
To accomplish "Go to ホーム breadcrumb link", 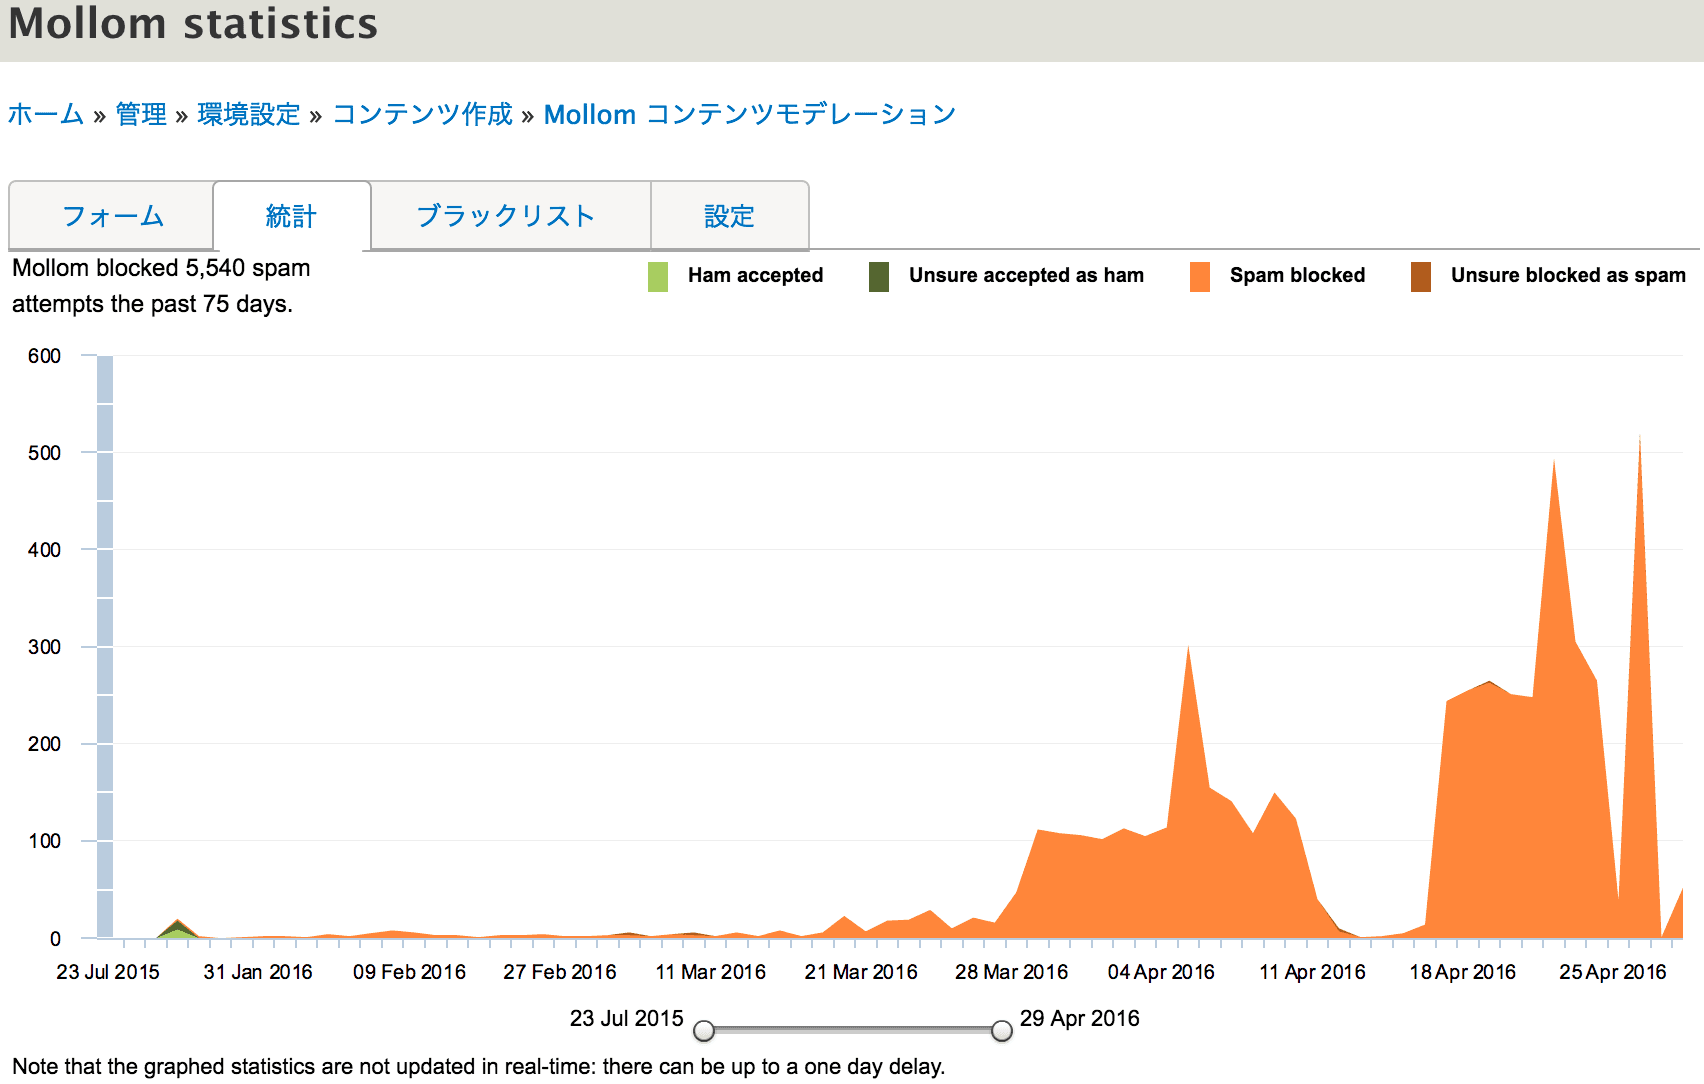I will (x=46, y=115).
